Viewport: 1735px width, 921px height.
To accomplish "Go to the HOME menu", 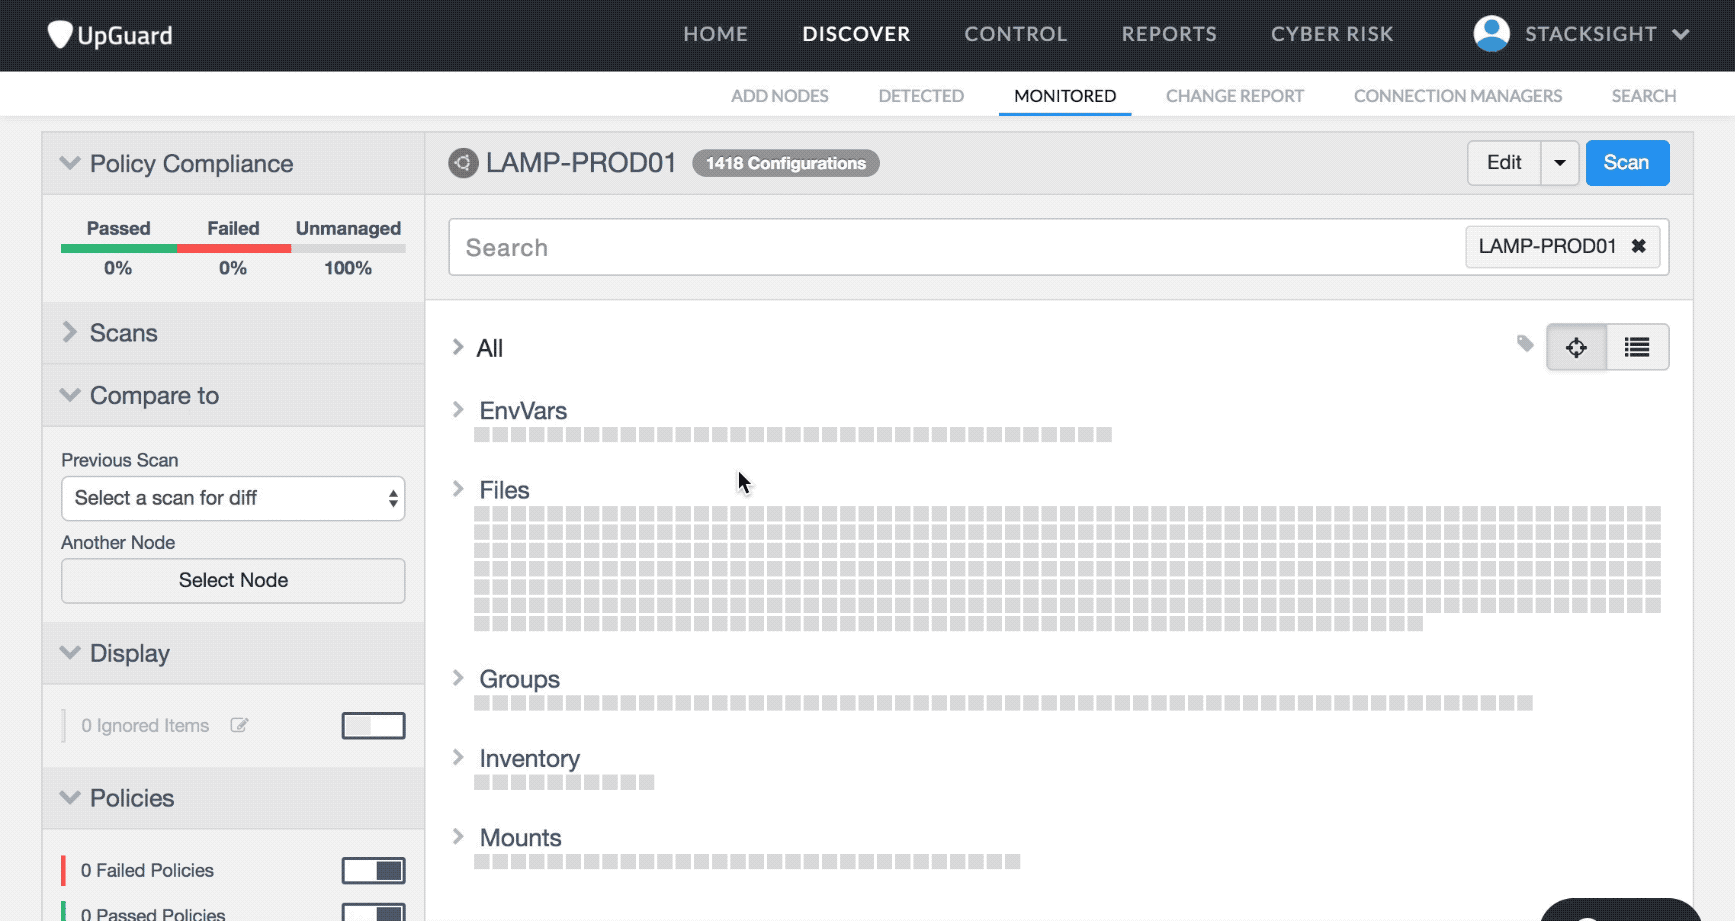I will (715, 34).
